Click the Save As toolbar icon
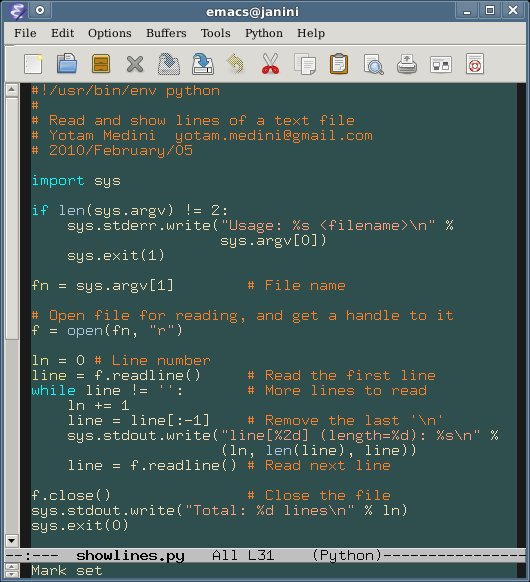This screenshot has width=530, height=582. (x=203, y=64)
